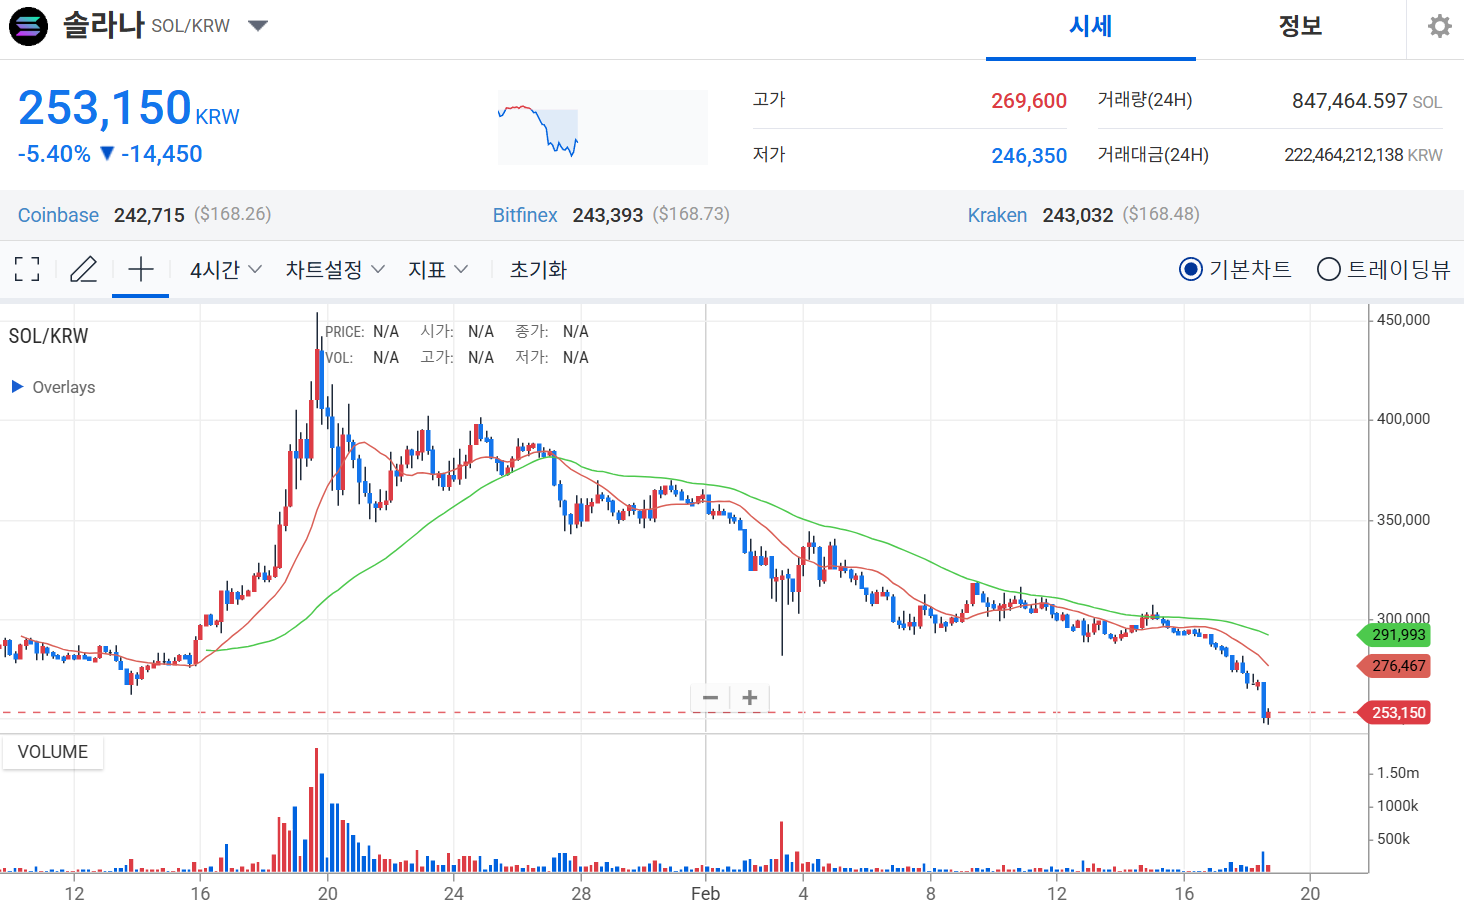Open the 차트설정 dropdown
This screenshot has width=1464, height=911.
tap(335, 269)
